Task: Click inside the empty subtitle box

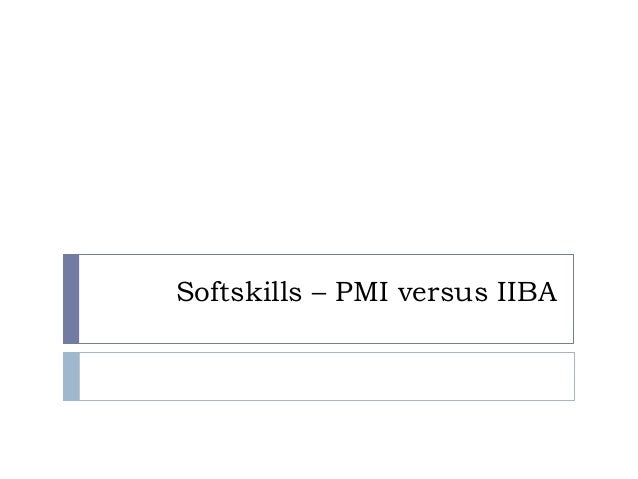Action: coord(325,376)
